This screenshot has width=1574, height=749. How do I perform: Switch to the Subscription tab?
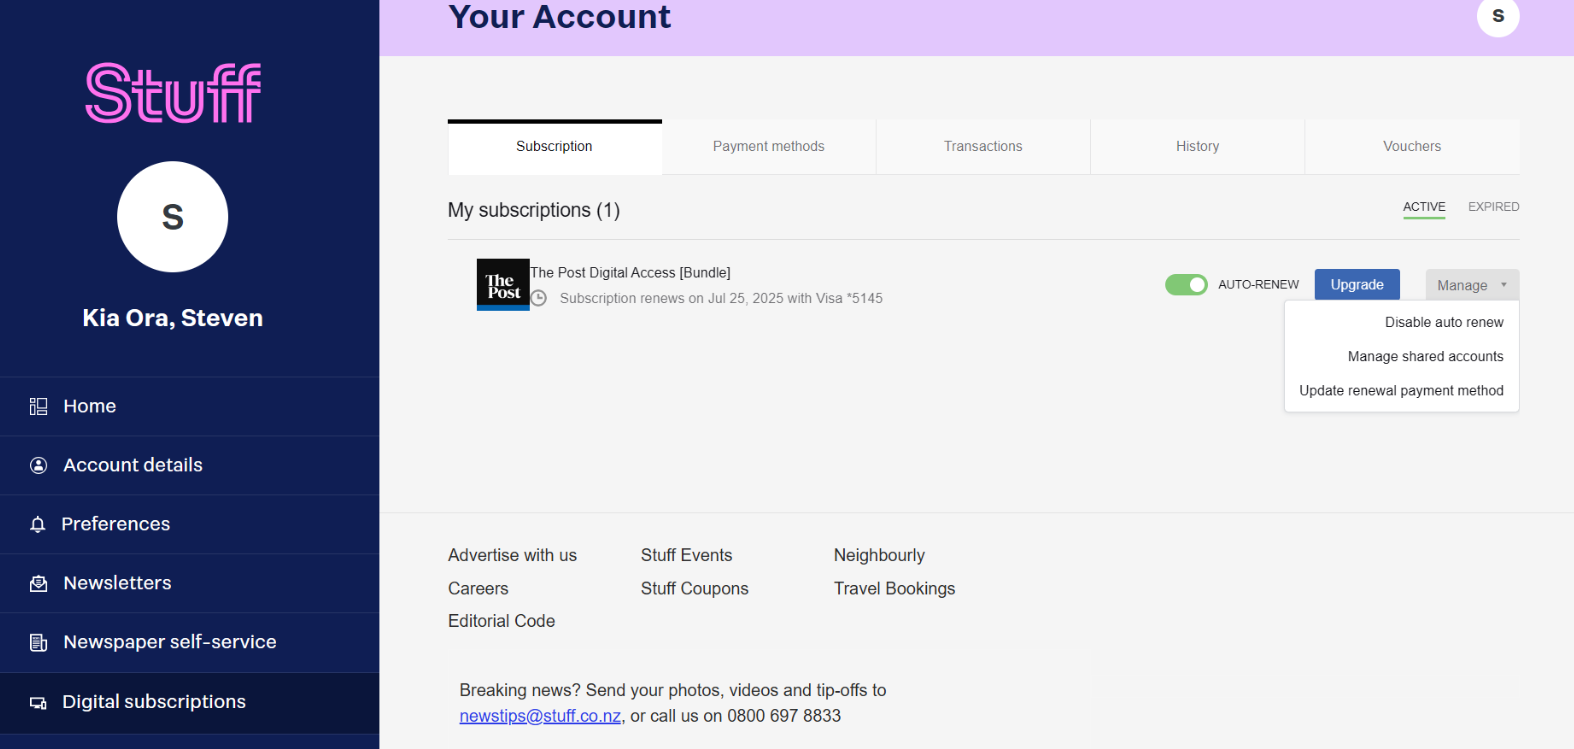click(x=555, y=147)
